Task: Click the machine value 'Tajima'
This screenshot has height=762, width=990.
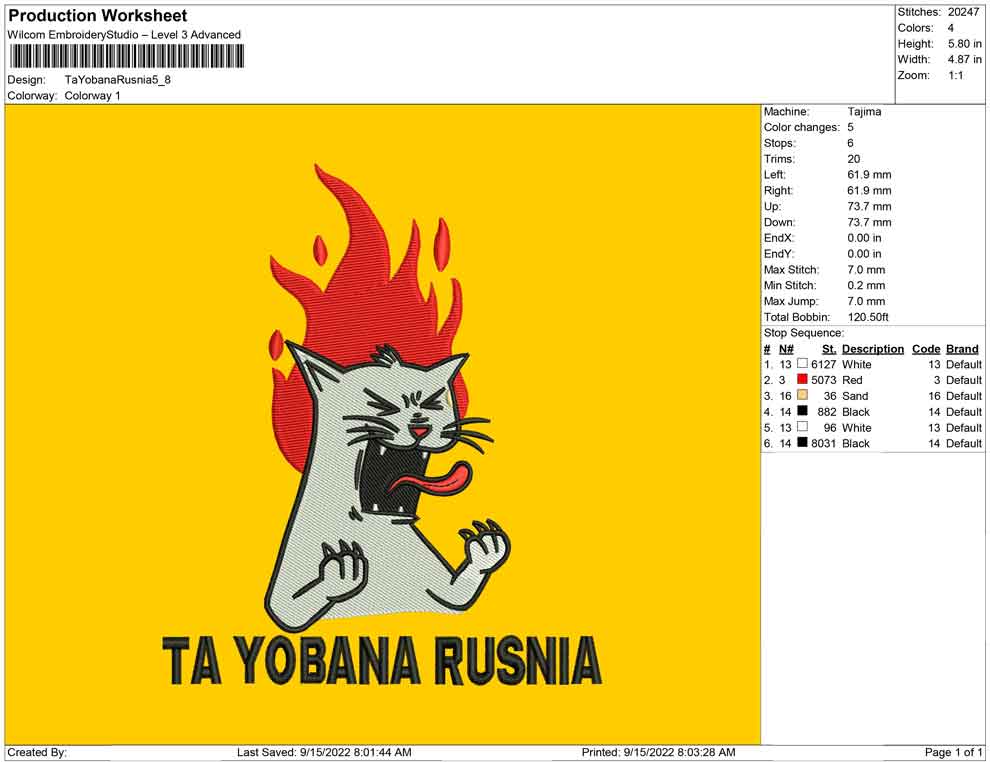Action: point(864,112)
